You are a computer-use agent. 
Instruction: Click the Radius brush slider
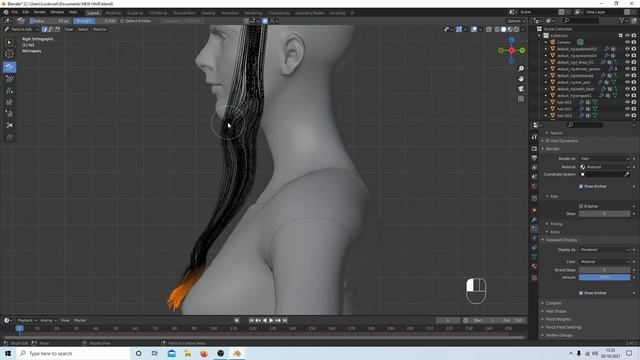tap(49, 21)
